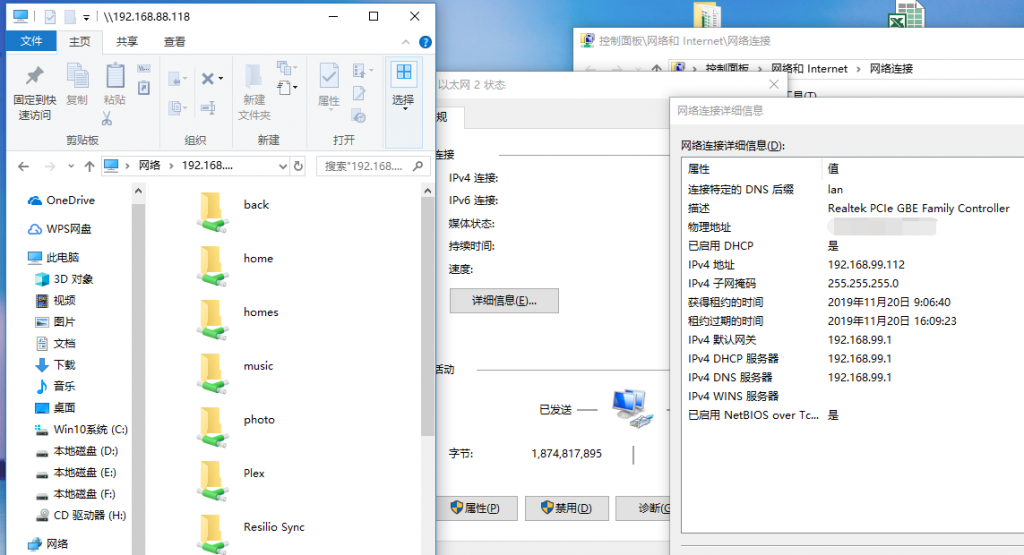The height and width of the screenshot is (555, 1024).
Task: Switch to the 主页 home ribbon tab
Action: coord(80,42)
